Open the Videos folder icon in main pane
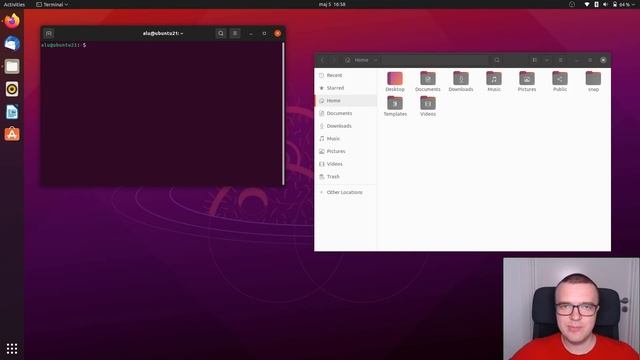This screenshot has height=360, width=640. (428, 106)
